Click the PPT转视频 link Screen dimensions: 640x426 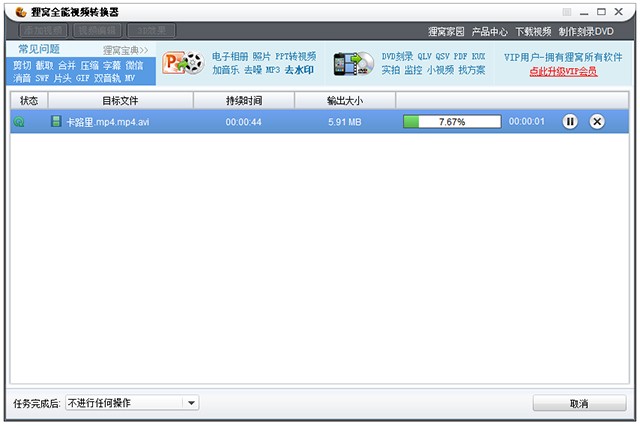tap(296, 56)
